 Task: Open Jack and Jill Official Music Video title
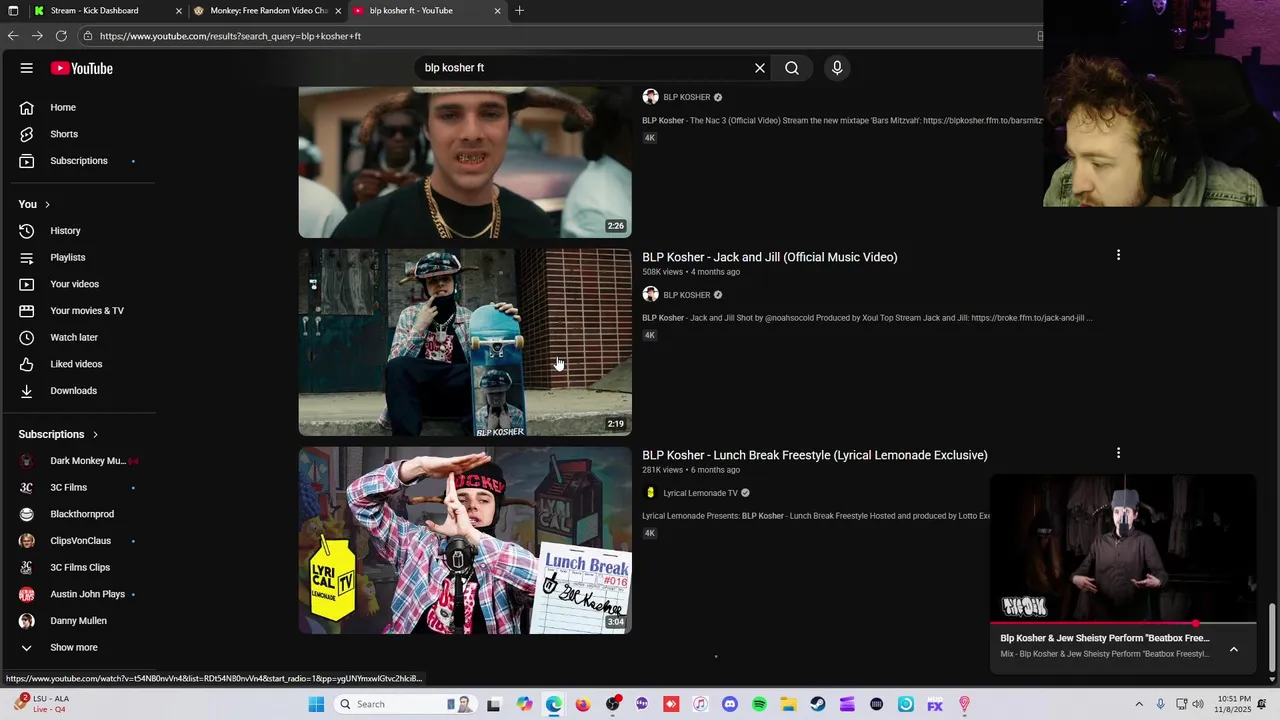(x=770, y=257)
